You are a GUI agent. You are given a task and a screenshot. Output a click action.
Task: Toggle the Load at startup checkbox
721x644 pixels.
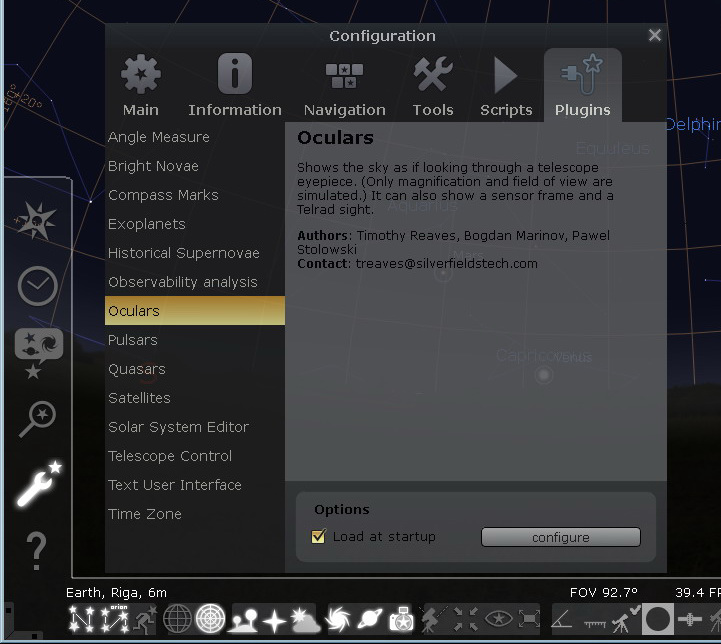[x=319, y=537]
